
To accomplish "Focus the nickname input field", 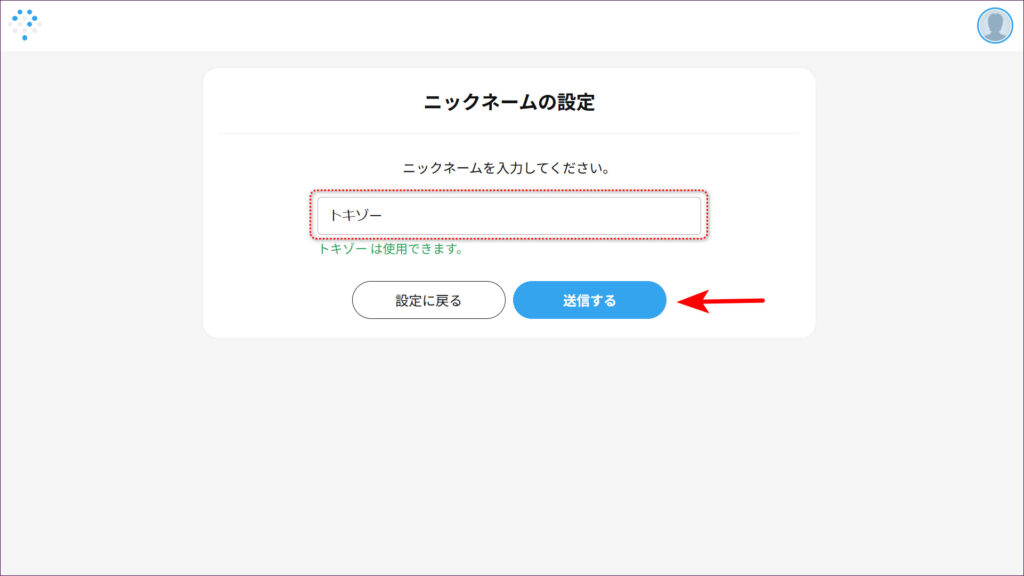I will click(x=509, y=216).
